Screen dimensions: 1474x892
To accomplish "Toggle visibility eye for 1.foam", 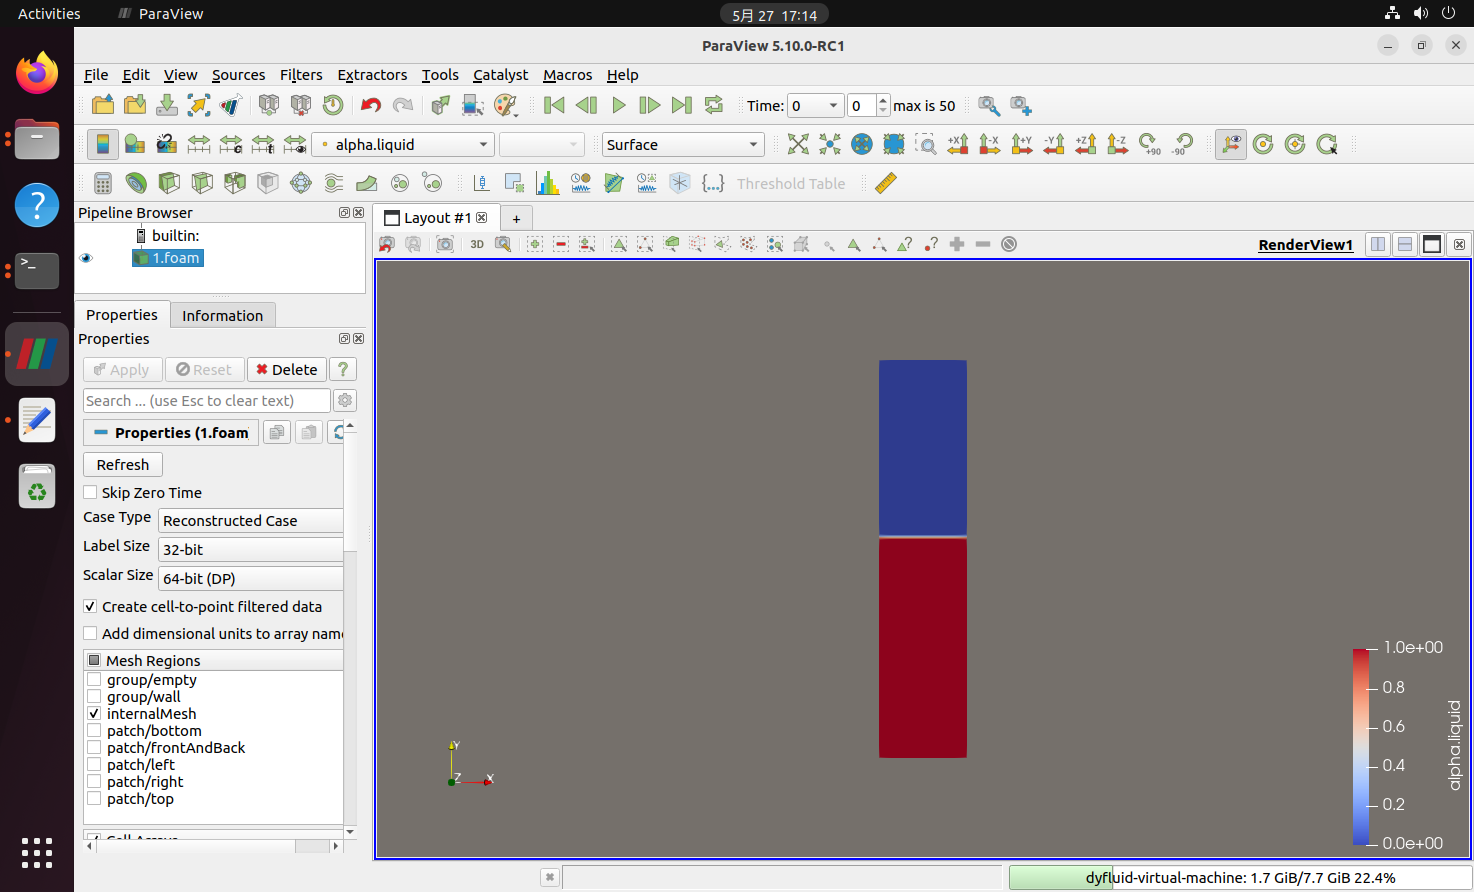I will coord(86,258).
